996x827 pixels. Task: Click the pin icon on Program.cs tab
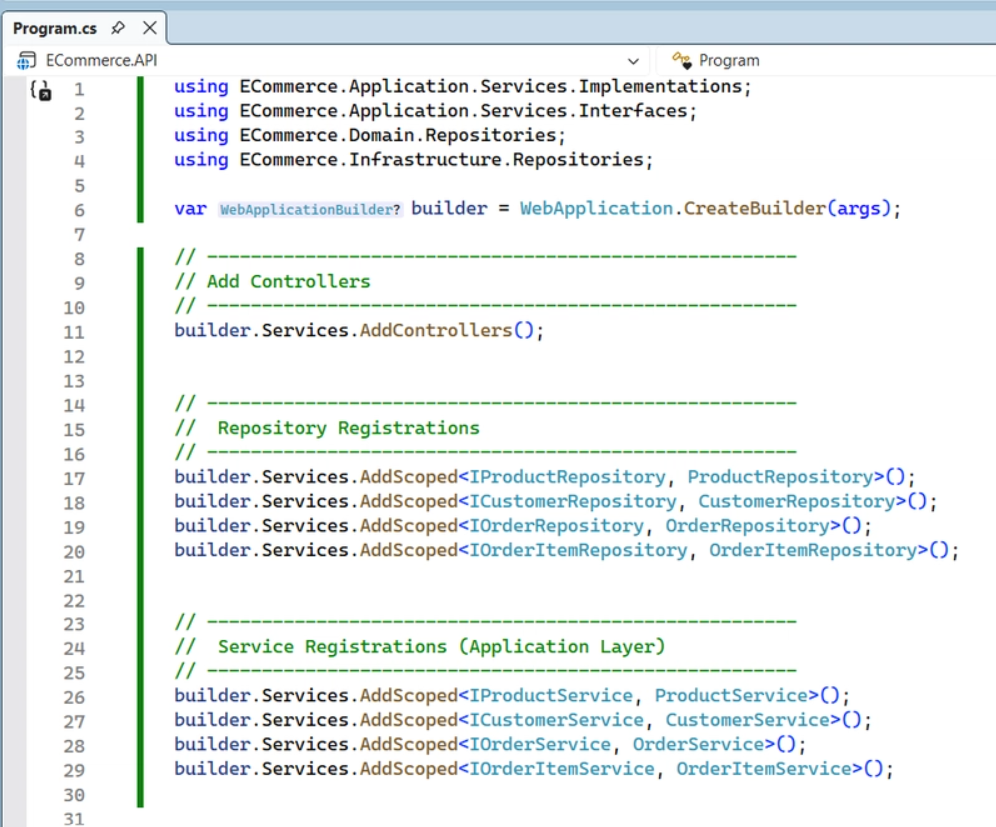118,28
